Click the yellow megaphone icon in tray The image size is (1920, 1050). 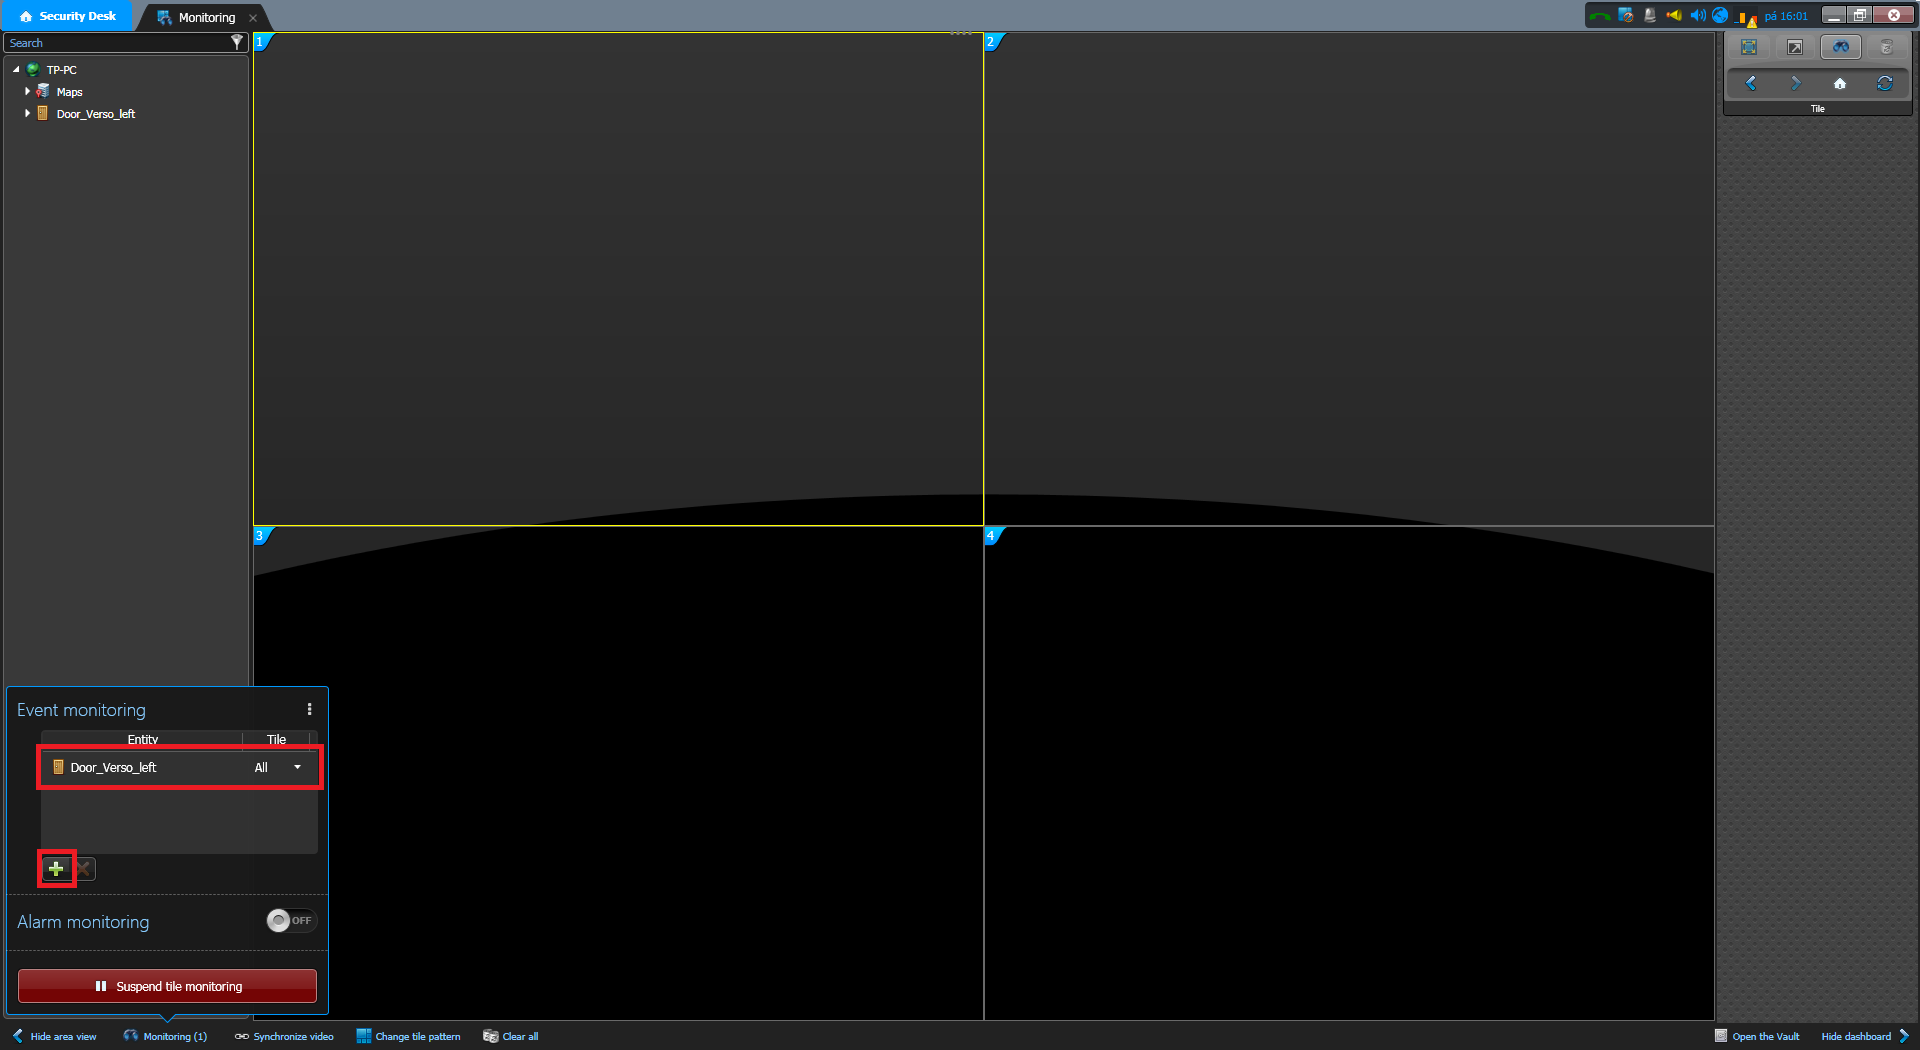(x=1673, y=15)
